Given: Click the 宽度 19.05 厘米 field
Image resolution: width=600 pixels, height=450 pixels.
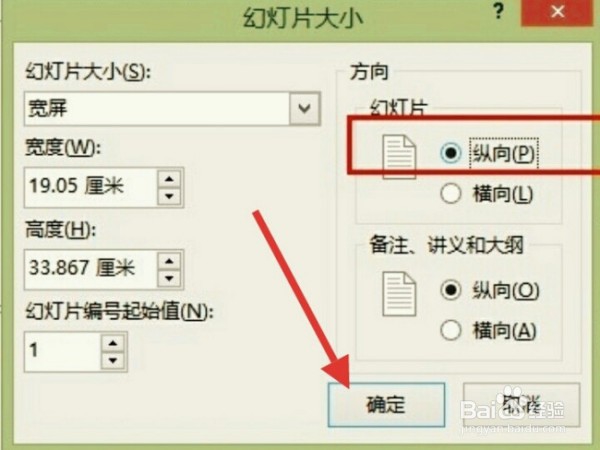Looking at the screenshot, I should (x=91, y=188).
